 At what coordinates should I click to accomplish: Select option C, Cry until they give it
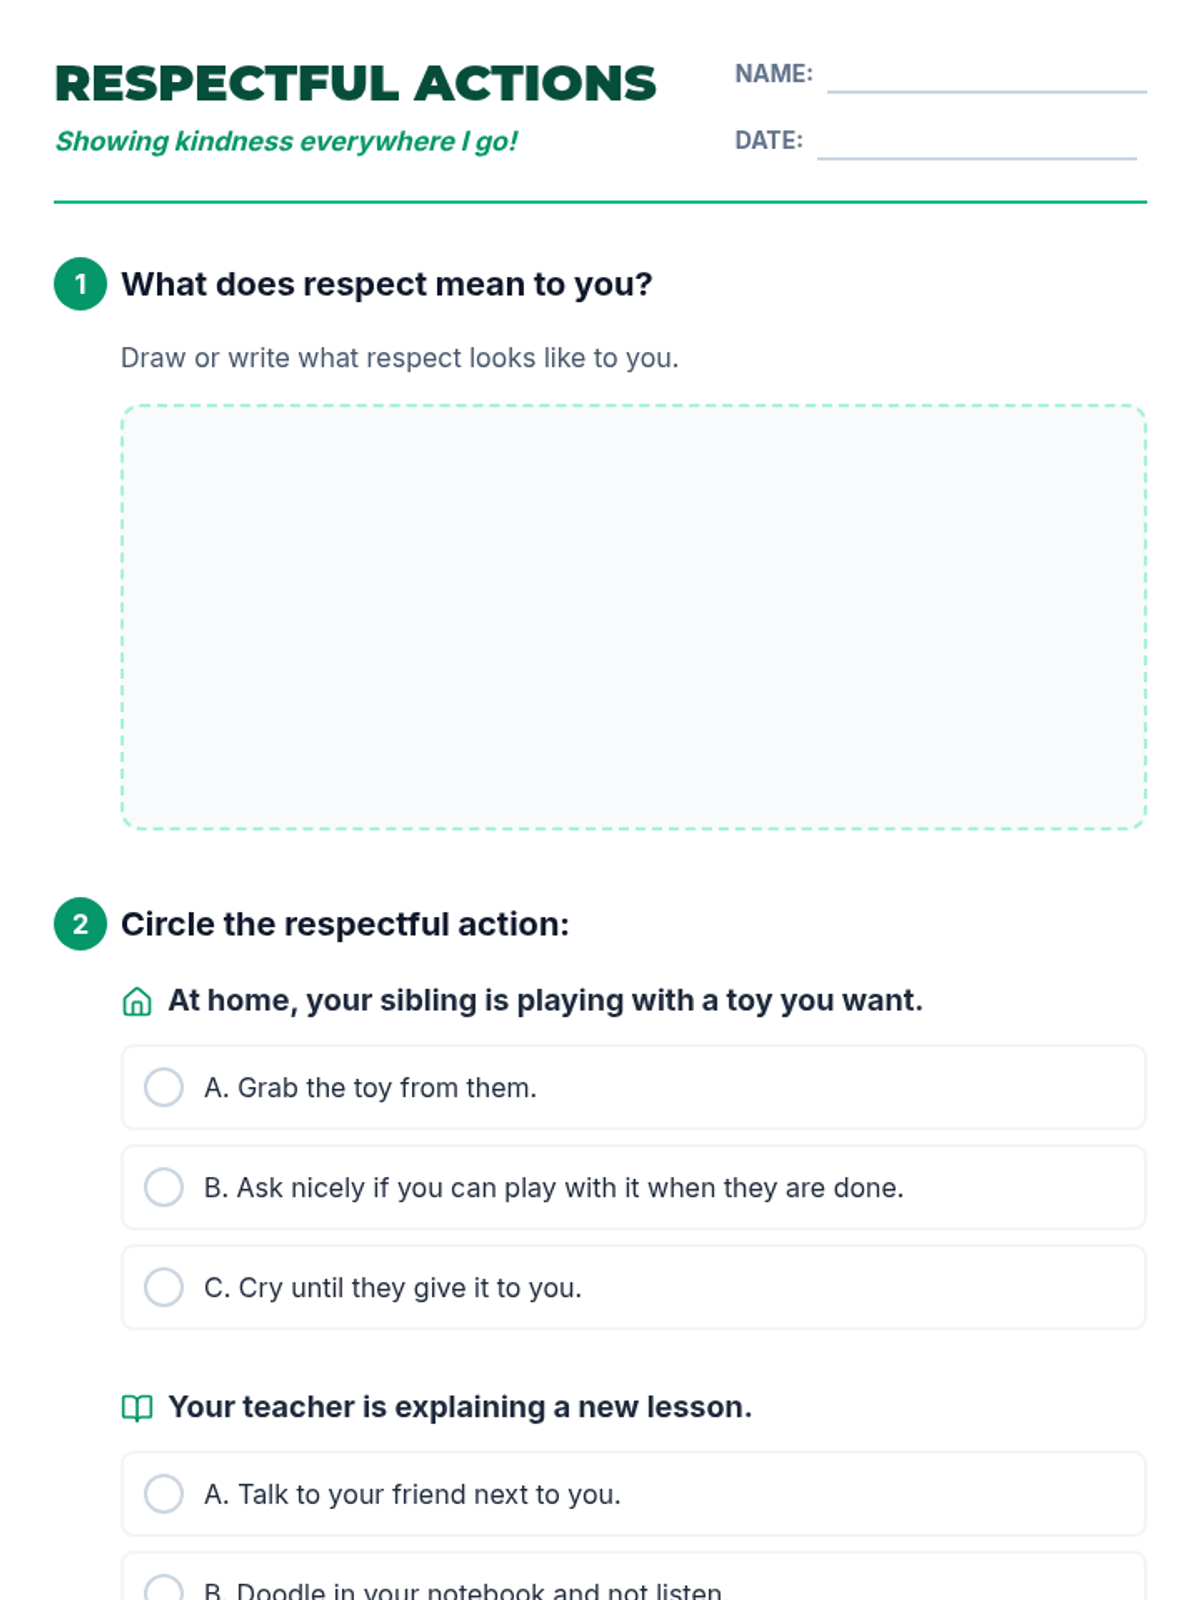(164, 1287)
